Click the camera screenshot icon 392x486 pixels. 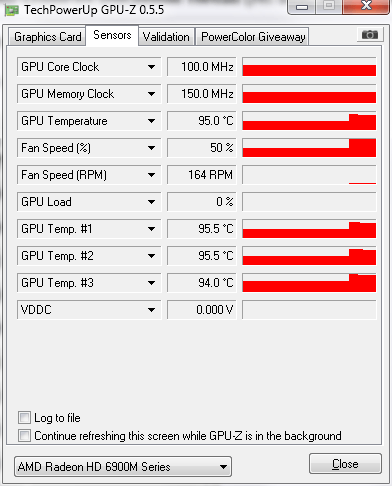pos(369,34)
